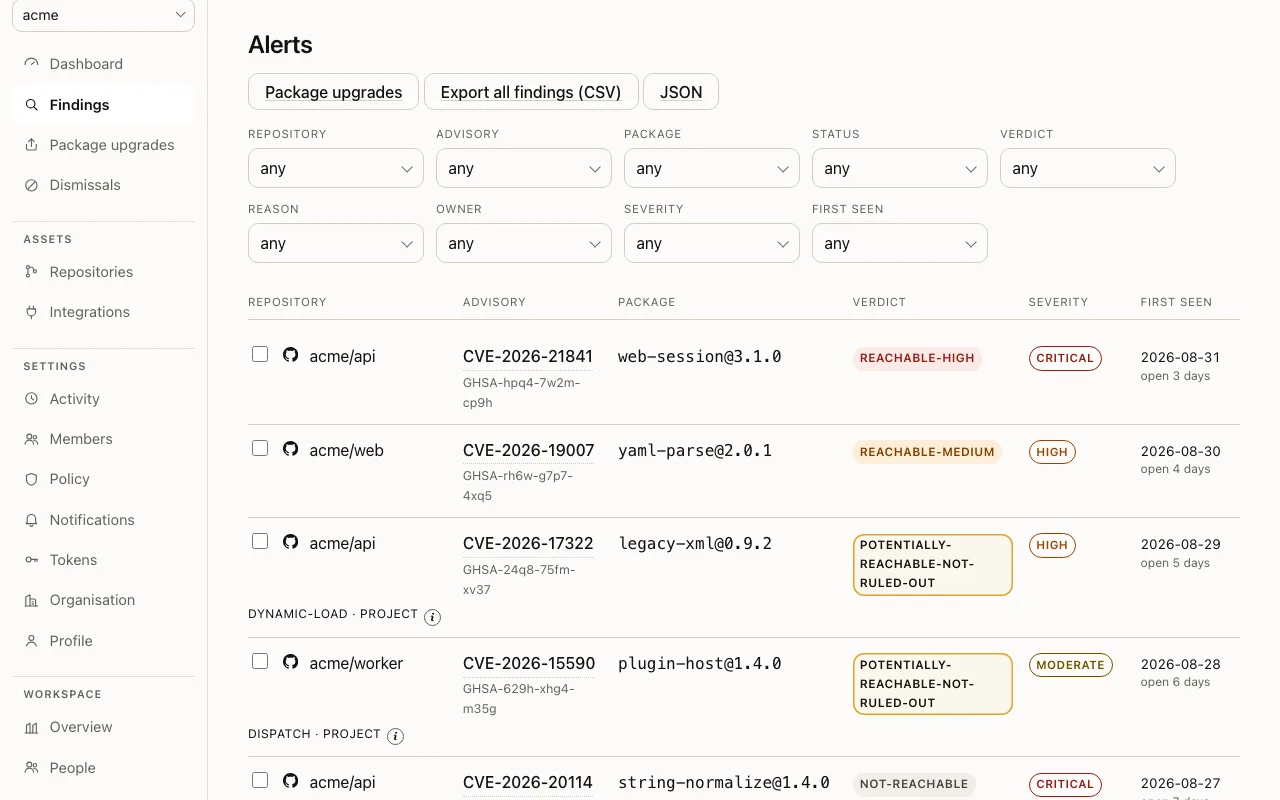Toggle the acme/worker row checkbox
The image size is (1280, 800).
tap(260, 661)
